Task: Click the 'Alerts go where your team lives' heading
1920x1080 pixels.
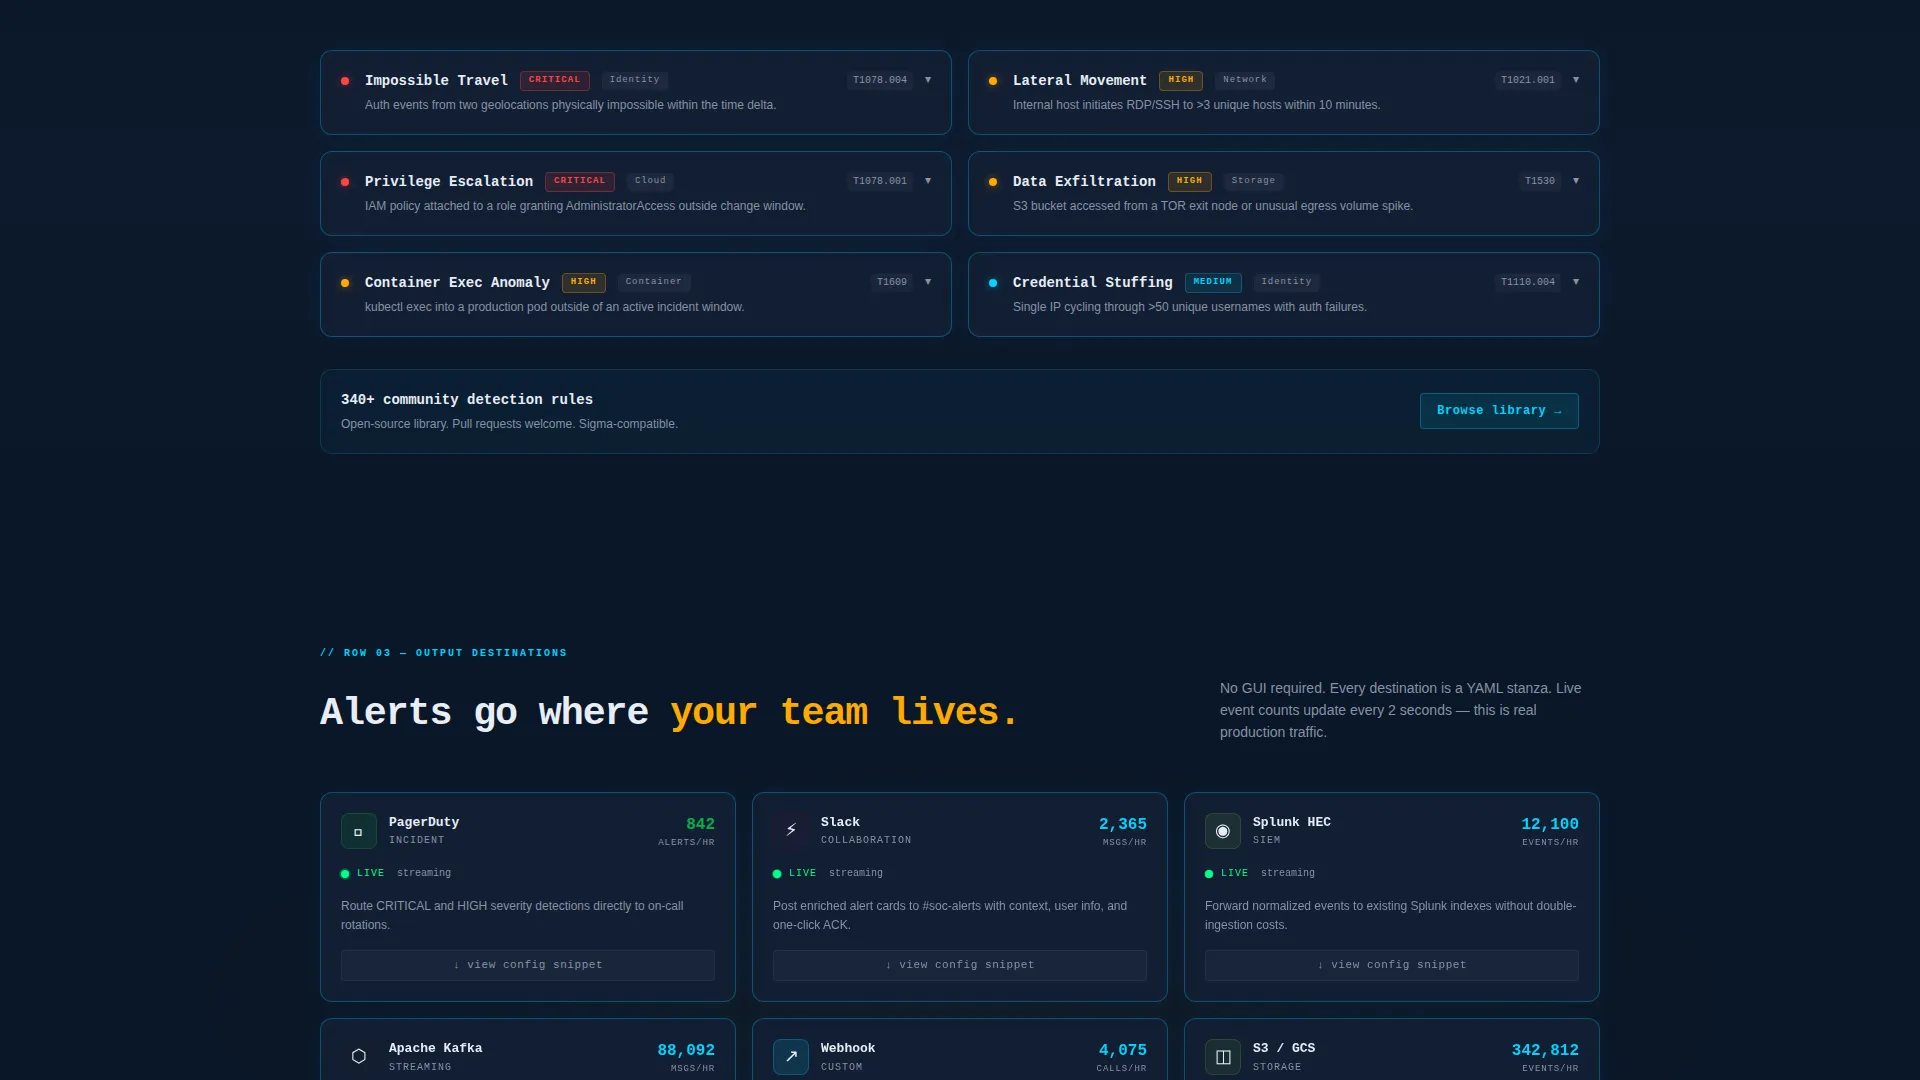Action: pos(669,712)
